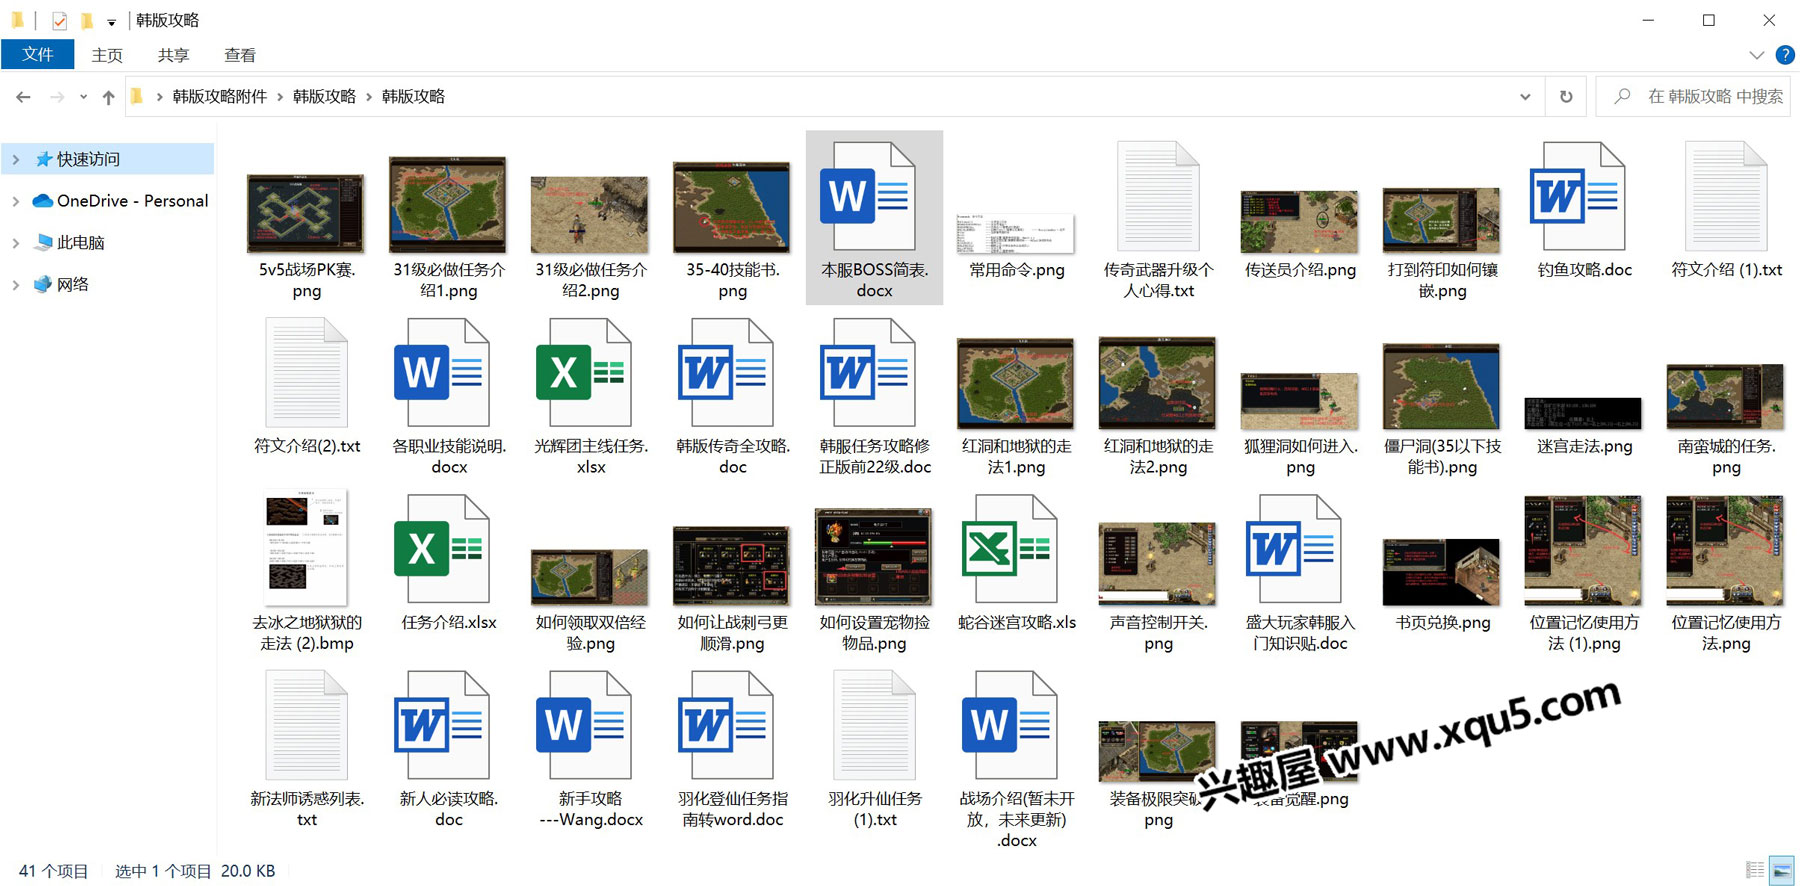Open the 文件 menu tab
The width and height of the screenshot is (1800, 886).
pos(38,55)
